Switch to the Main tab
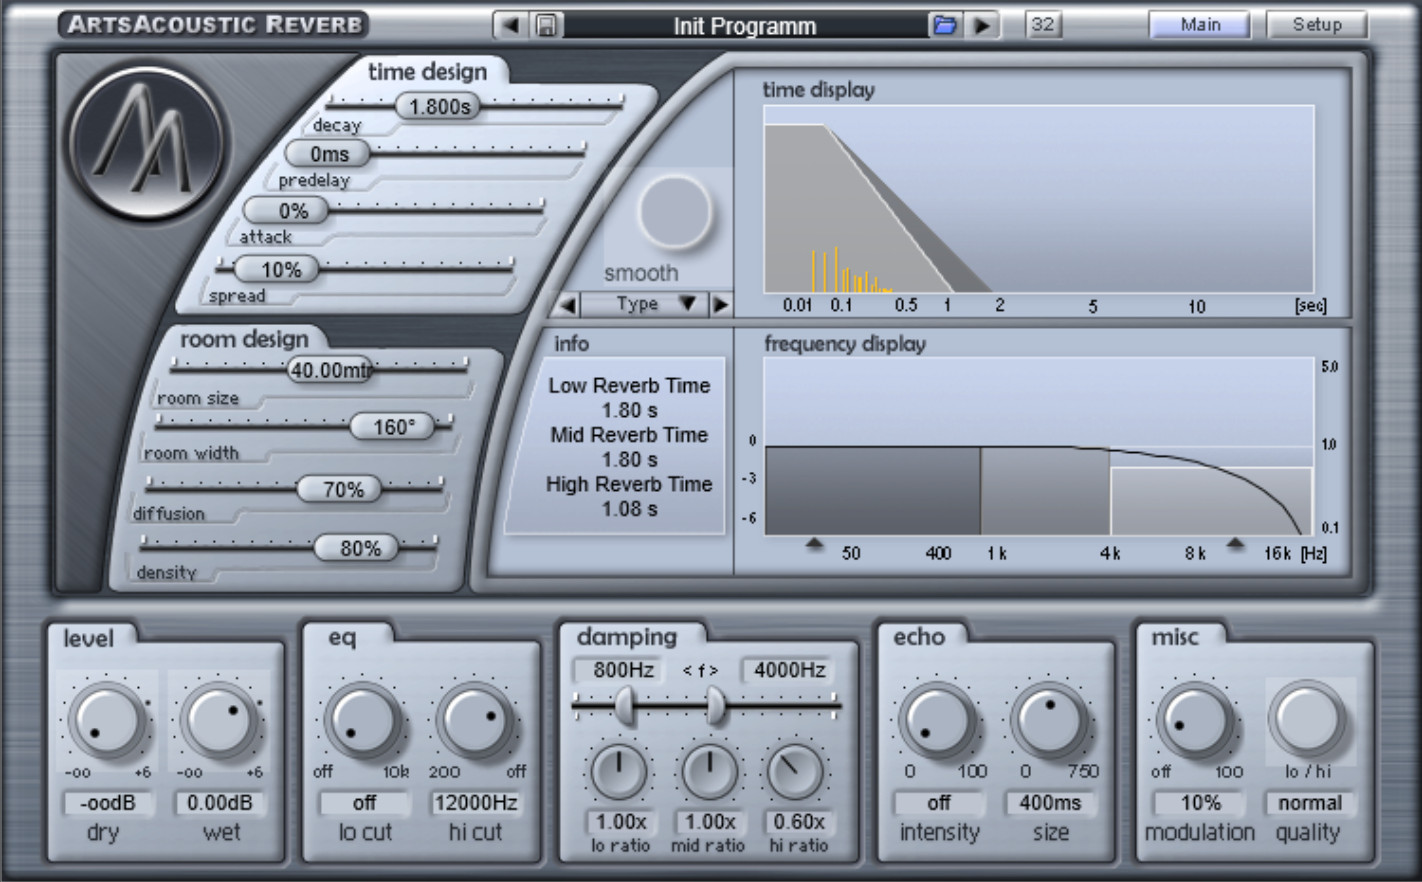Image resolution: width=1422 pixels, height=882 pixels. [x=1199, y=25]
